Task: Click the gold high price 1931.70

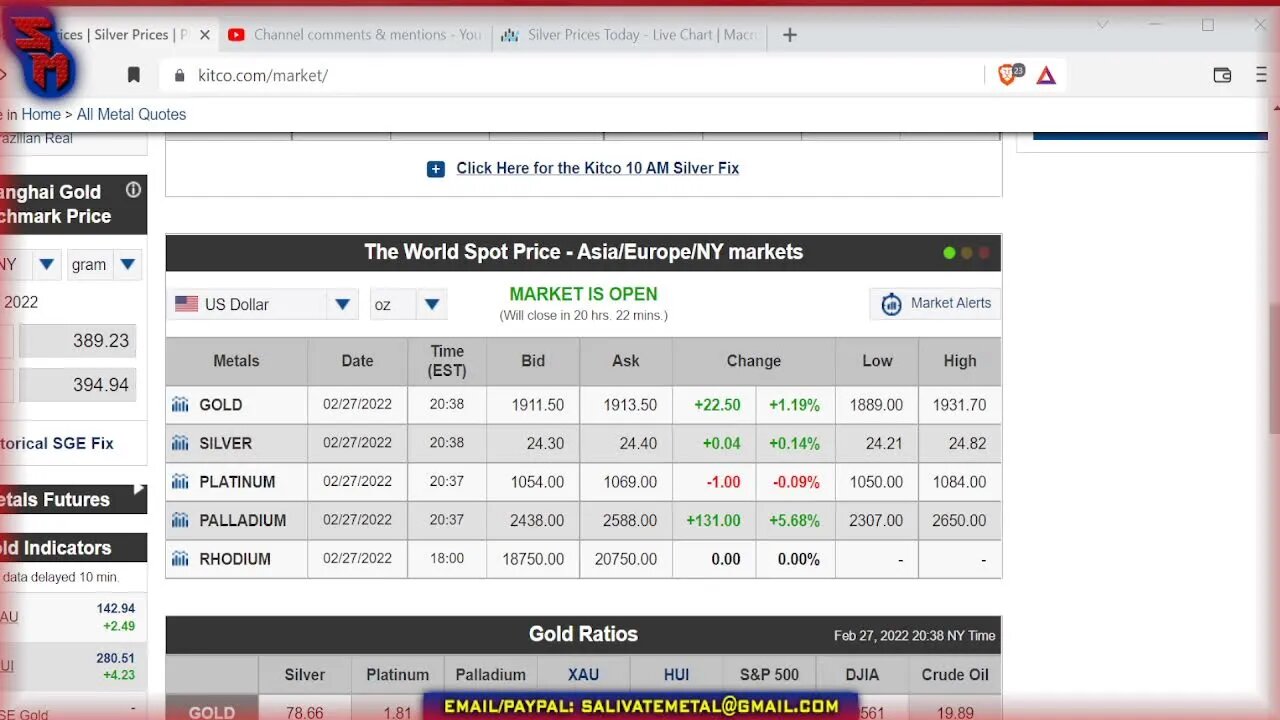Action: coord(959,405)
